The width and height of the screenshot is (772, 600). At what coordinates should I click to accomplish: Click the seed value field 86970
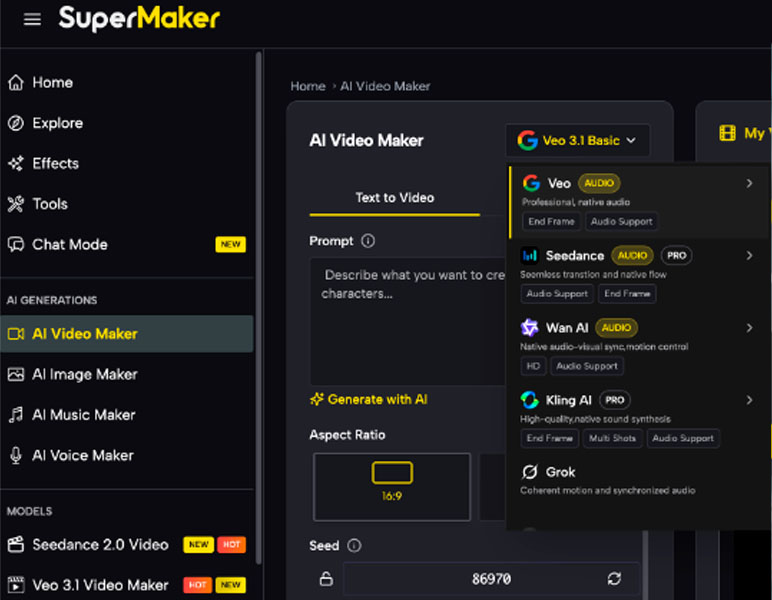[x=491, y=578]
